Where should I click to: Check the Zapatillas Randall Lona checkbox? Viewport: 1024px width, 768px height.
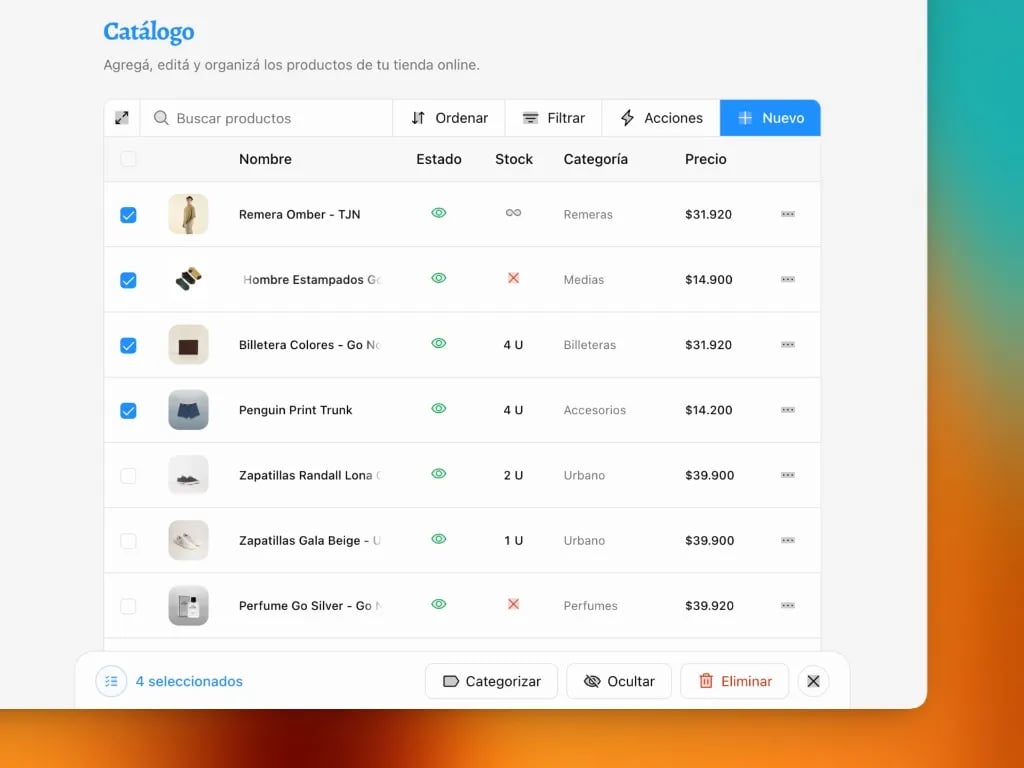[x=128, y=475]
